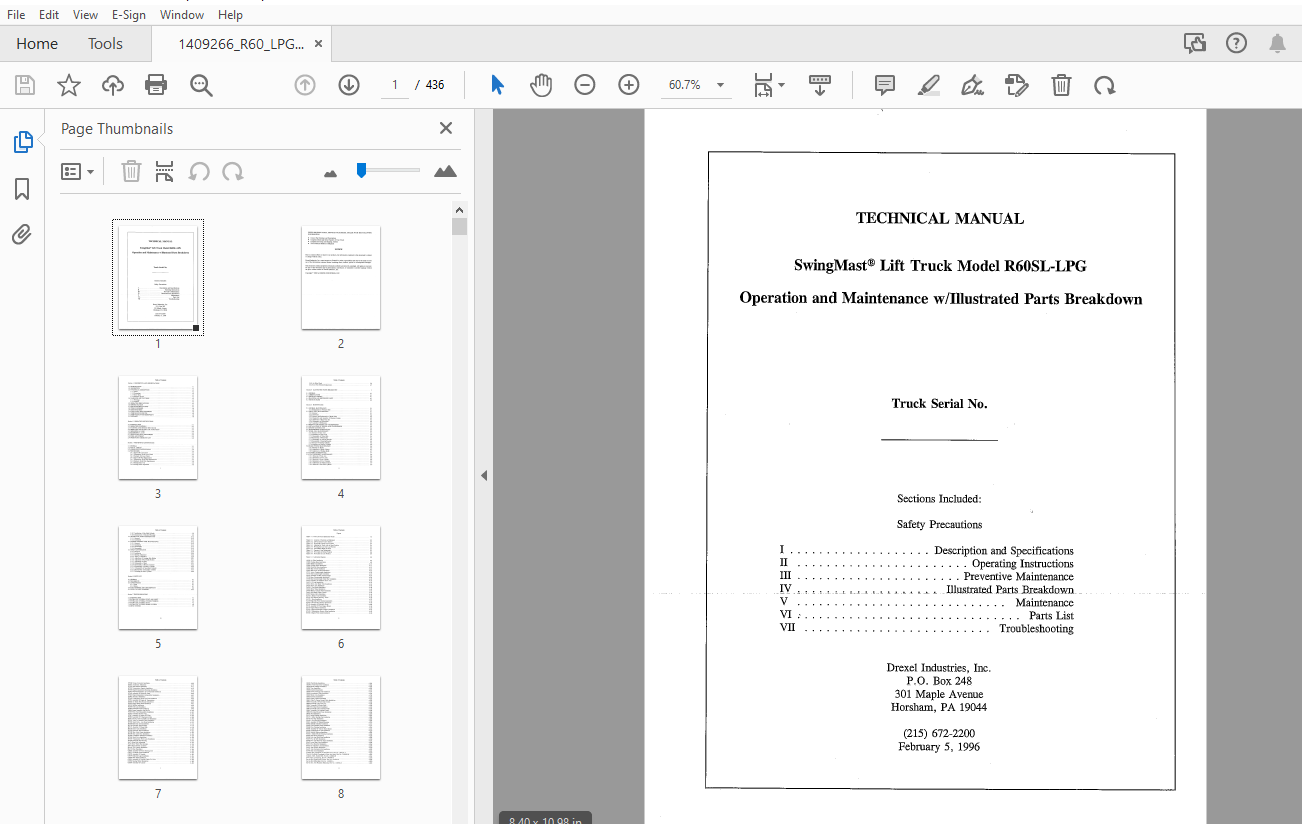1302x824 pixels.
Task: Open the Edit PDF tool icon
Action: [1016, 85]
